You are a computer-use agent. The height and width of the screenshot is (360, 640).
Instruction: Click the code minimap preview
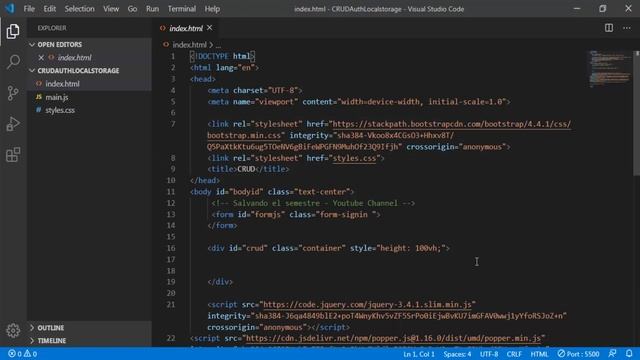tap(610, 69)
